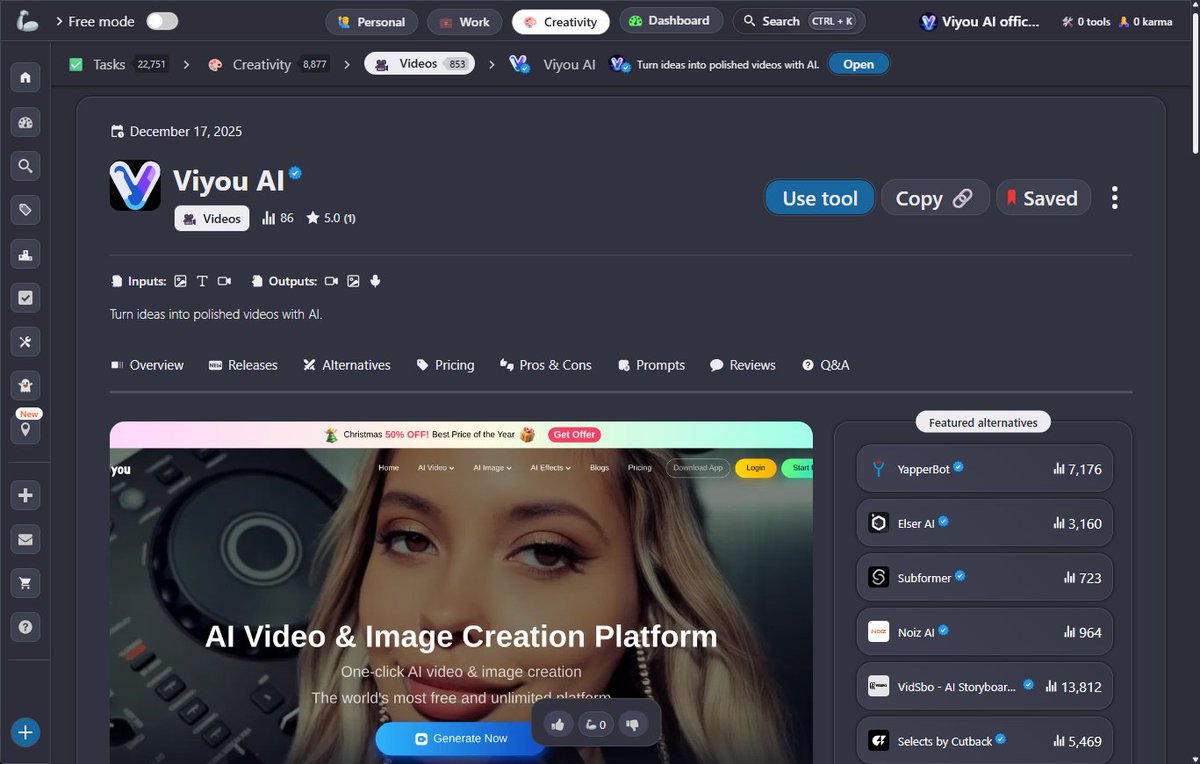Go to the Releases section tab
This screenshot has height=764, width=1200.
243,365
